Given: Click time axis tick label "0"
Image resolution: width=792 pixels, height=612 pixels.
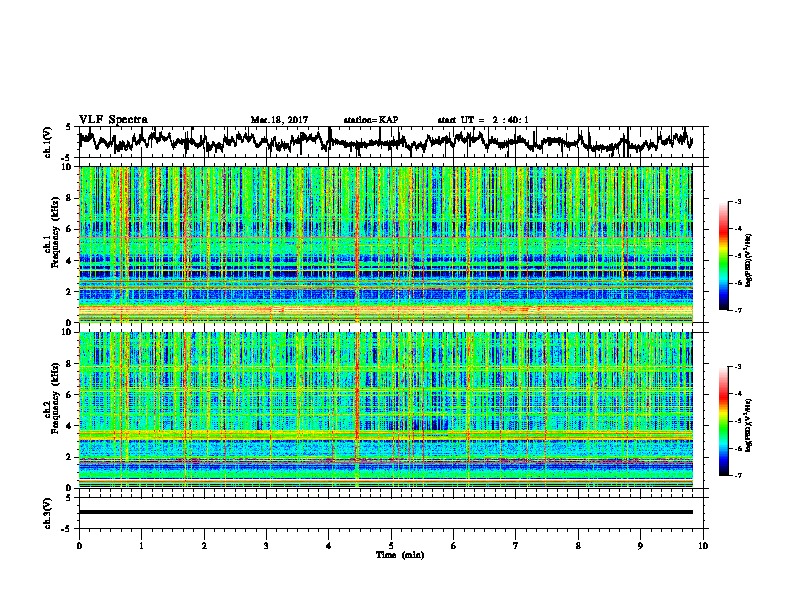Looking at the screenshot, I should coord(79,546).
